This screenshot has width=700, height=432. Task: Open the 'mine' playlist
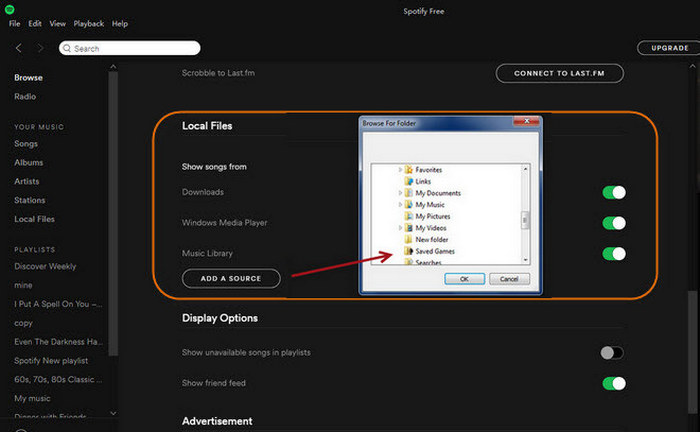[23, 285]
